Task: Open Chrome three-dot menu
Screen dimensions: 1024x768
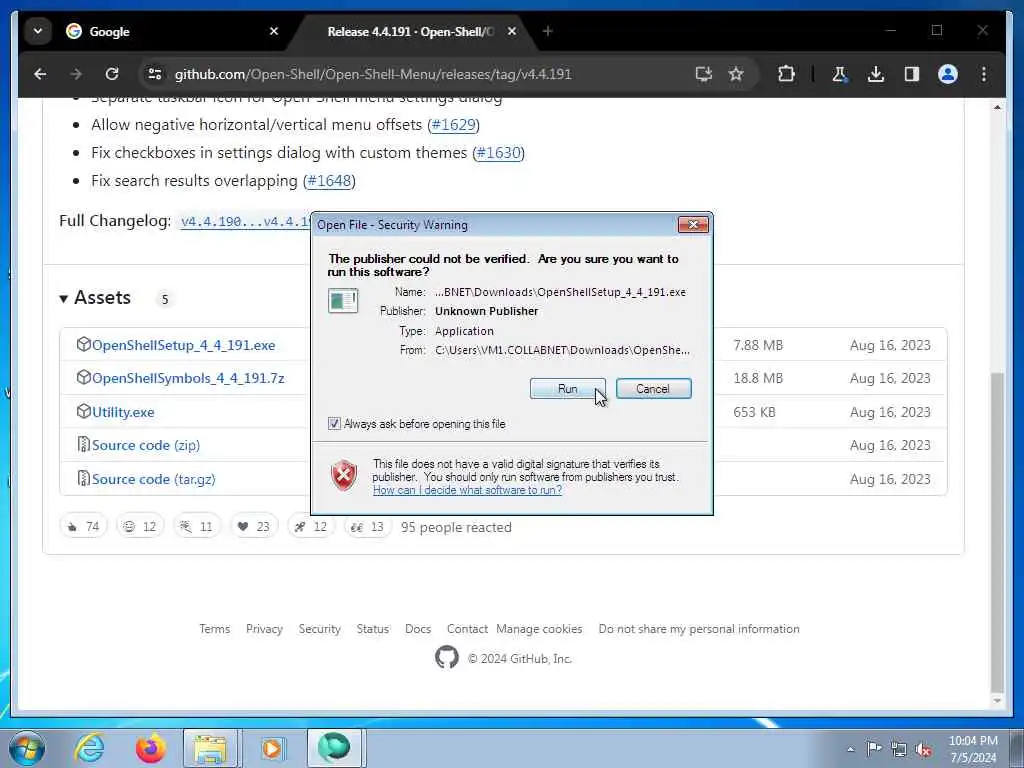Action: pos(984,74)
